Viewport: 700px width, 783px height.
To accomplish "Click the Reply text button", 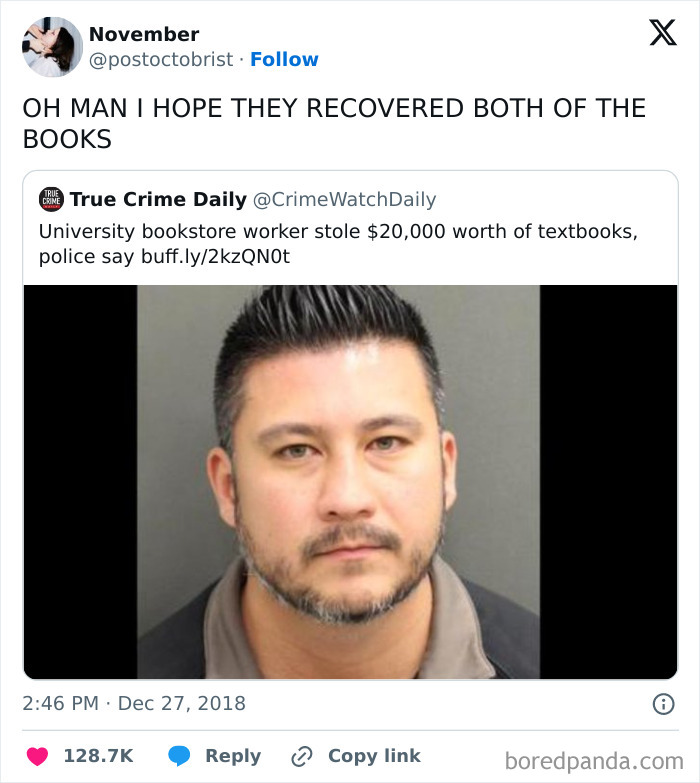I will coord(233,756).
